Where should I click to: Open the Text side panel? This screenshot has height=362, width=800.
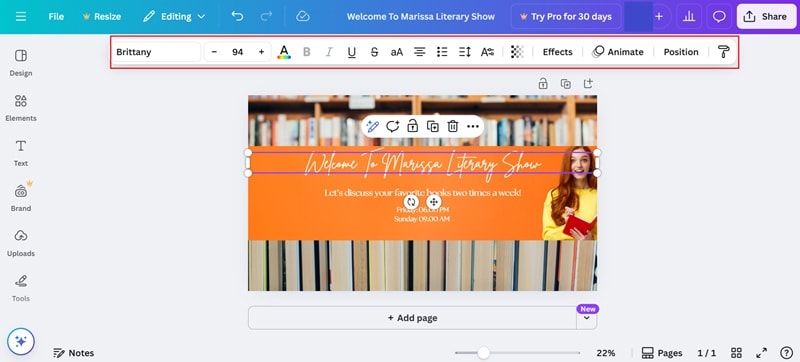21,153
